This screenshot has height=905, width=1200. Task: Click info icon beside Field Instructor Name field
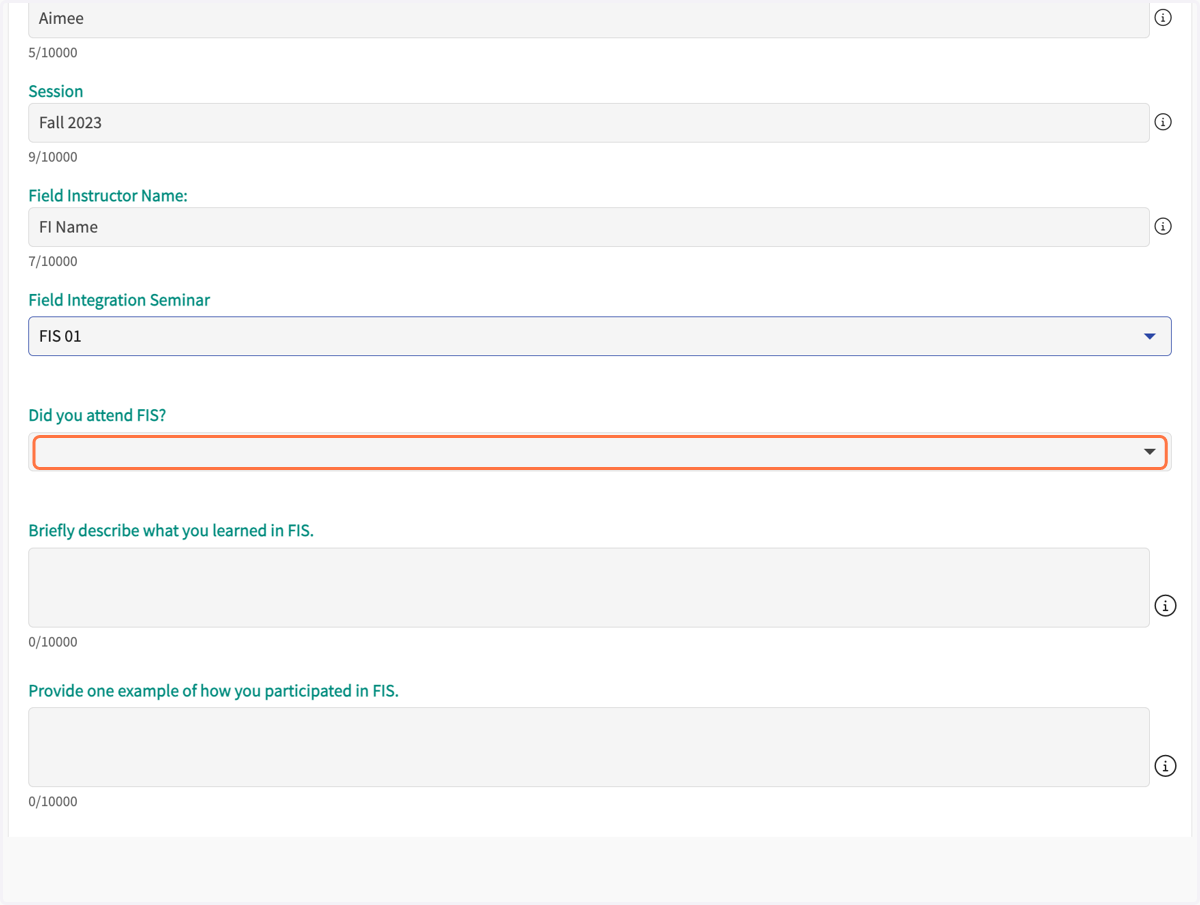coord(1163,227)
